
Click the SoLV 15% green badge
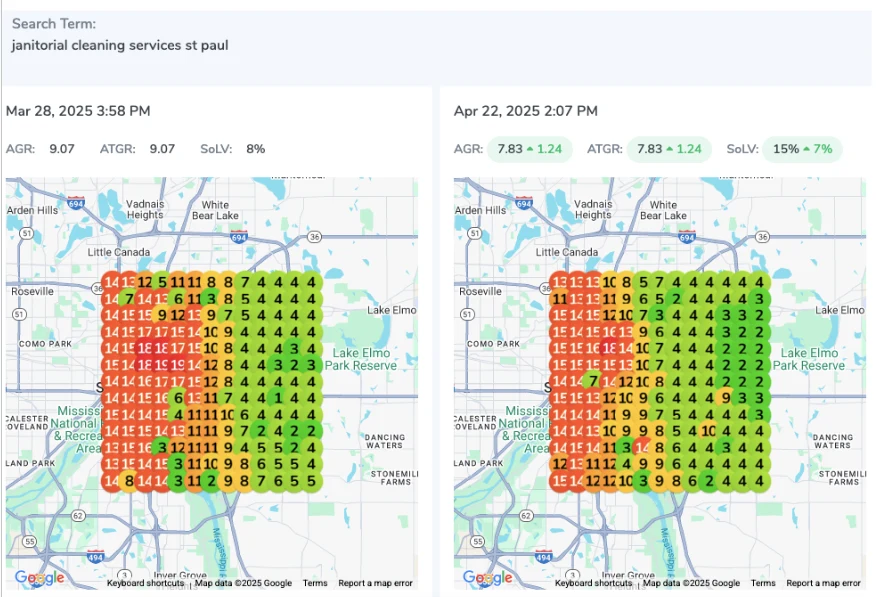pyautogui.click(x=802, y=149)
